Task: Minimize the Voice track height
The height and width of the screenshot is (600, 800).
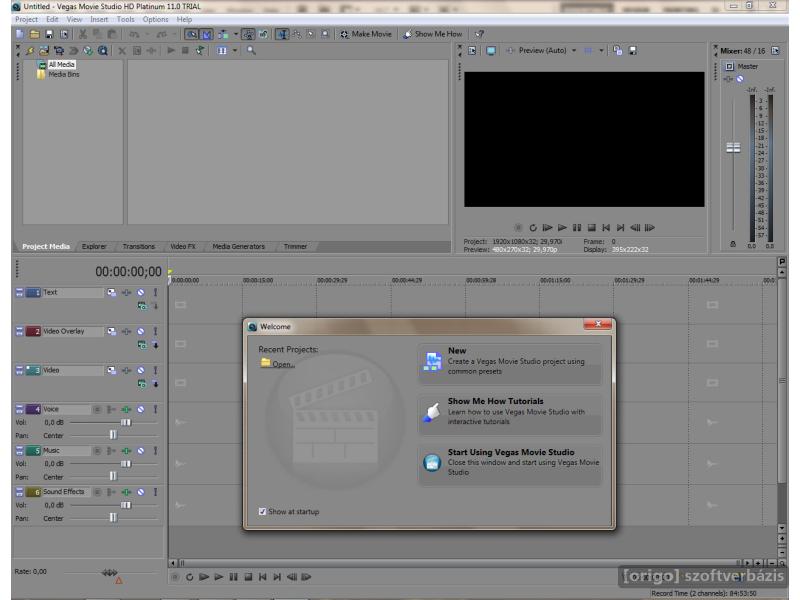Action: (19, 409)
